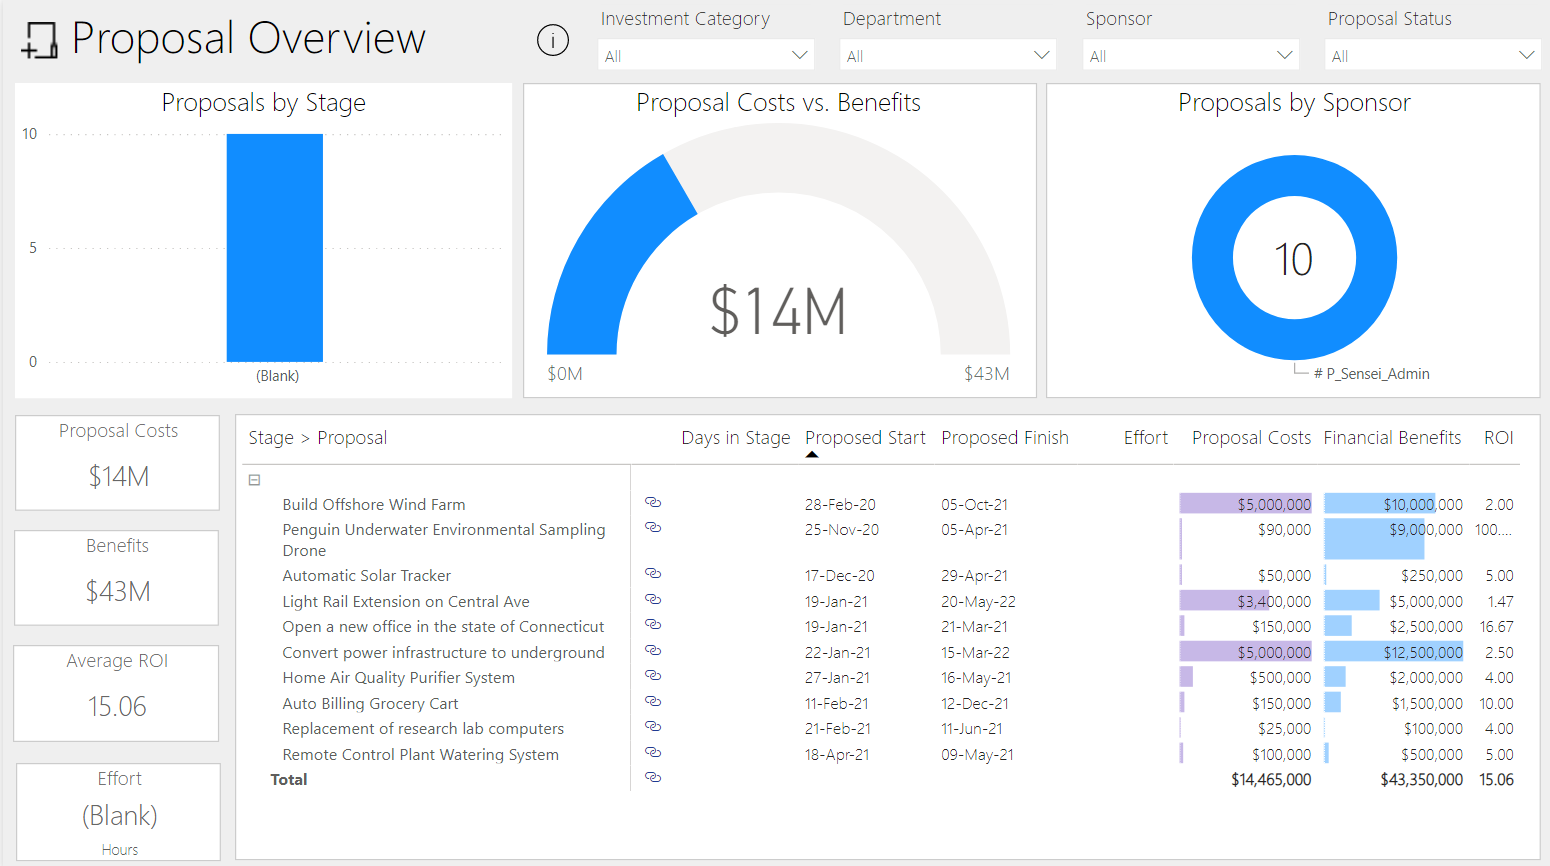The height and width of the screenshot is (866, 1550).
Task: Open link icon in the Total row
Action: coord(653,777)
